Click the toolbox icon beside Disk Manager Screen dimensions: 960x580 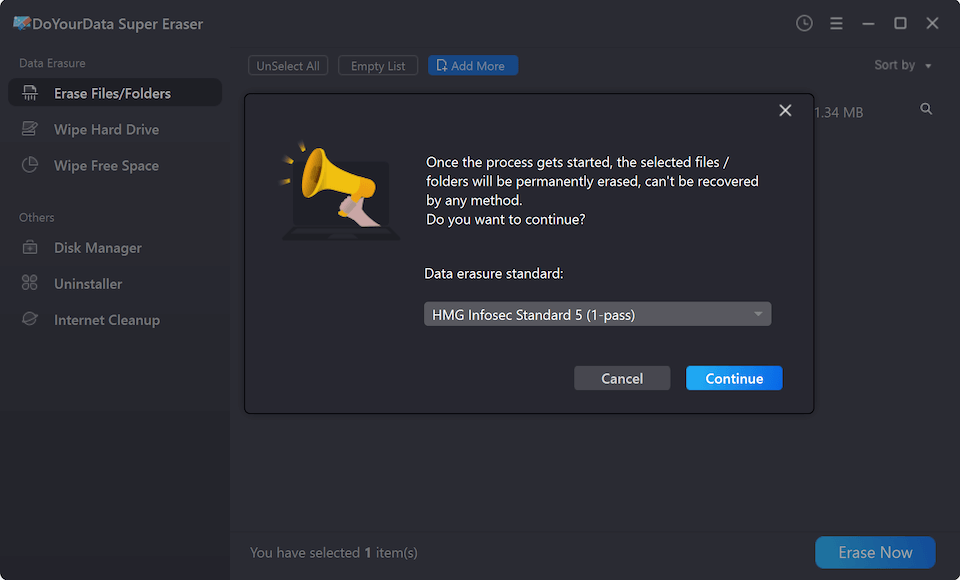29,247
